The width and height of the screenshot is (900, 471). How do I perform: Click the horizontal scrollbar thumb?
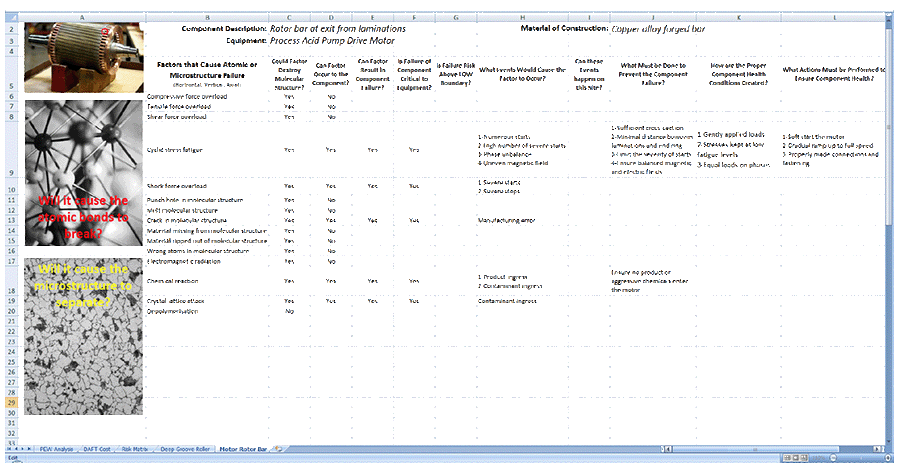click(756, 449)
